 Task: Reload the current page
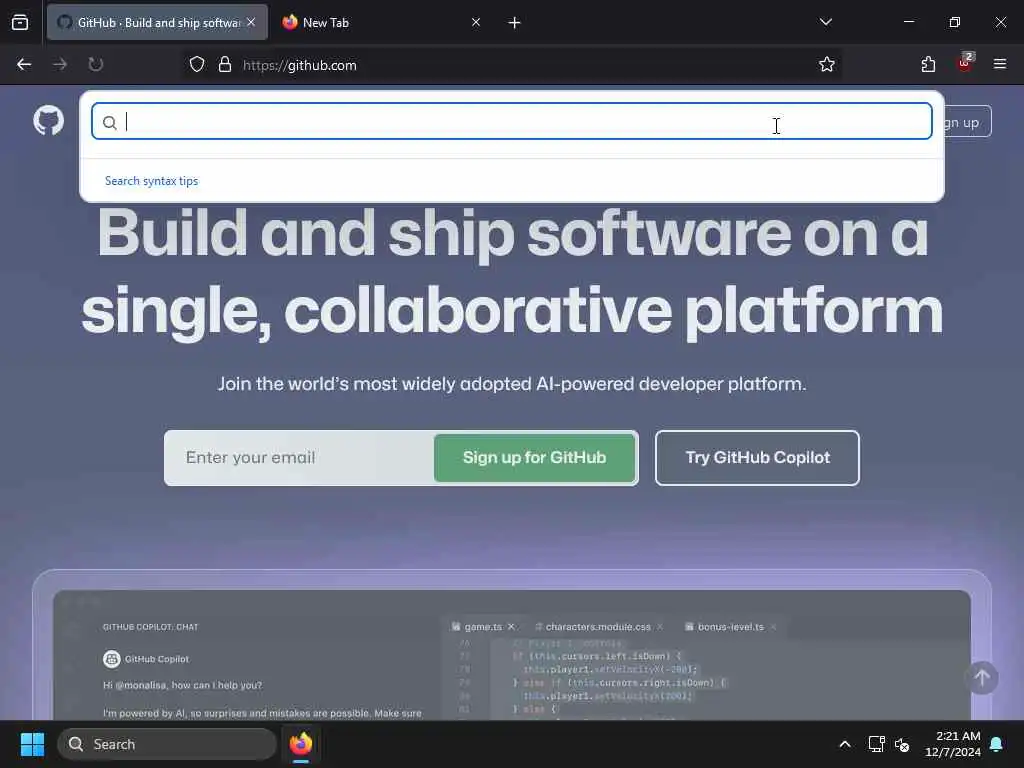pos(96,64)
